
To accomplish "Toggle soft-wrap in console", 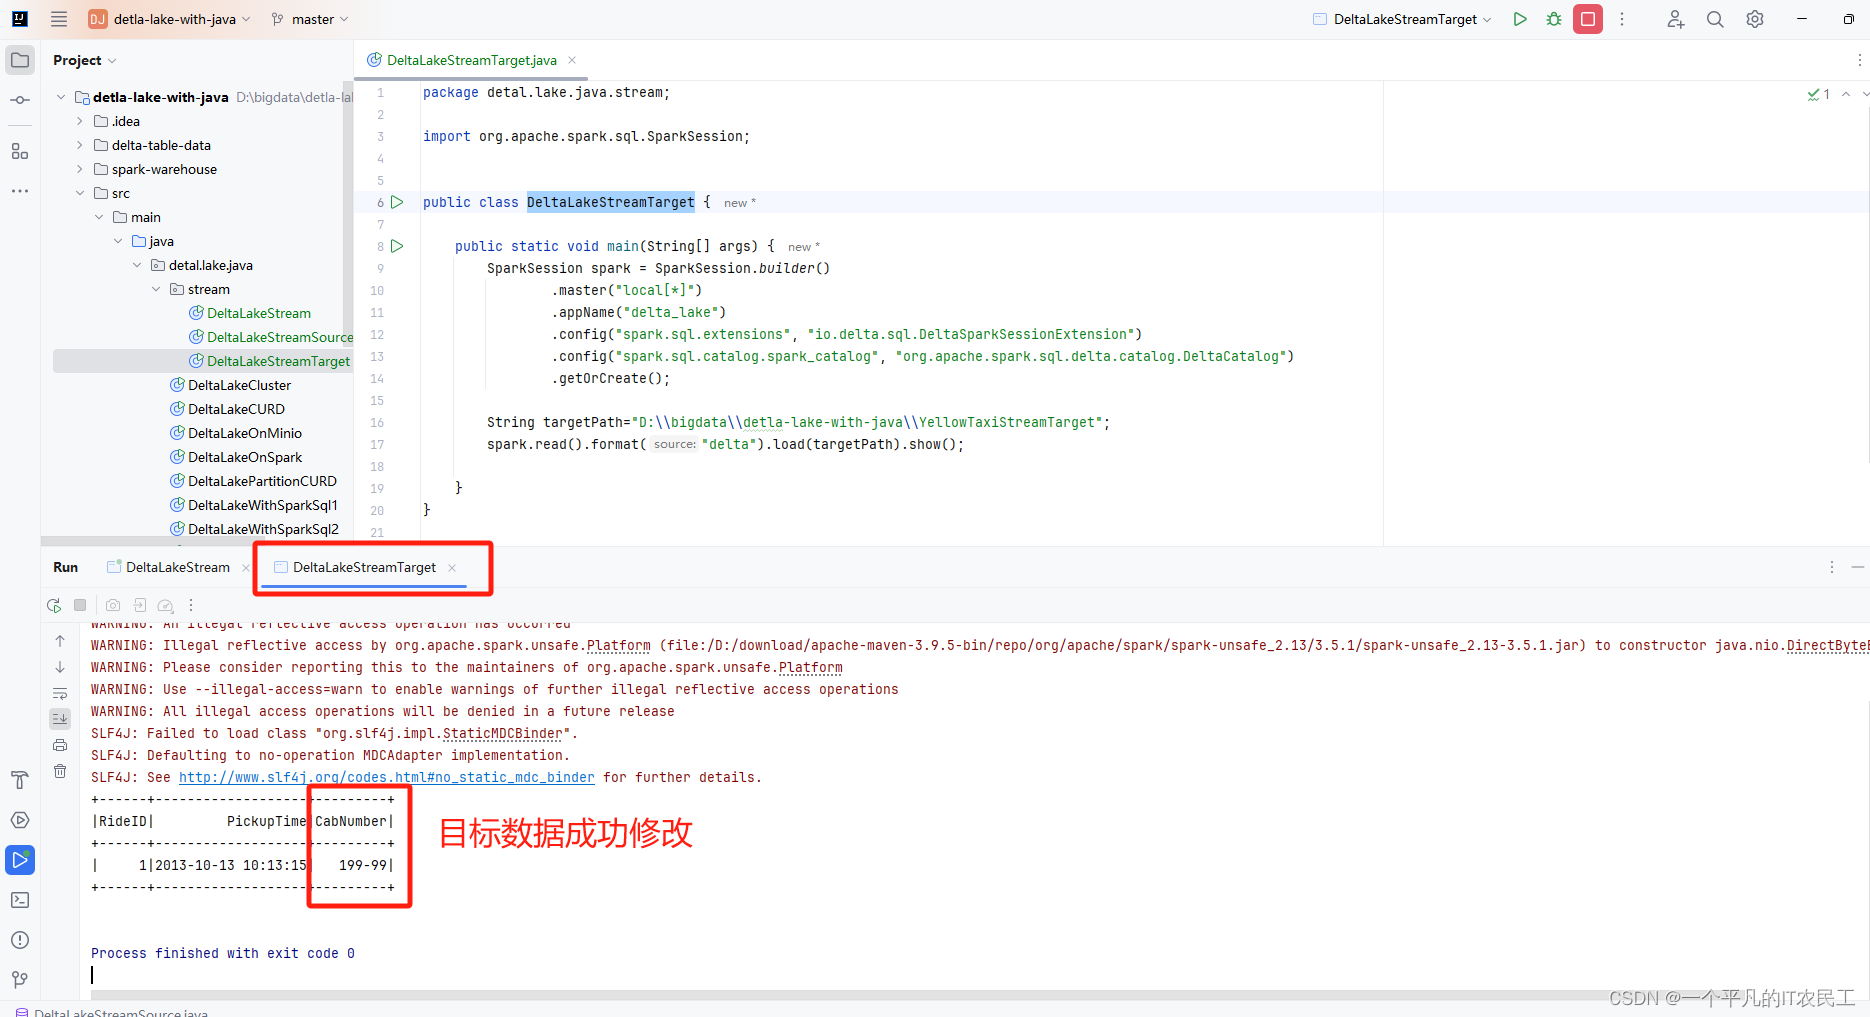I will click(x=60, y=693).
